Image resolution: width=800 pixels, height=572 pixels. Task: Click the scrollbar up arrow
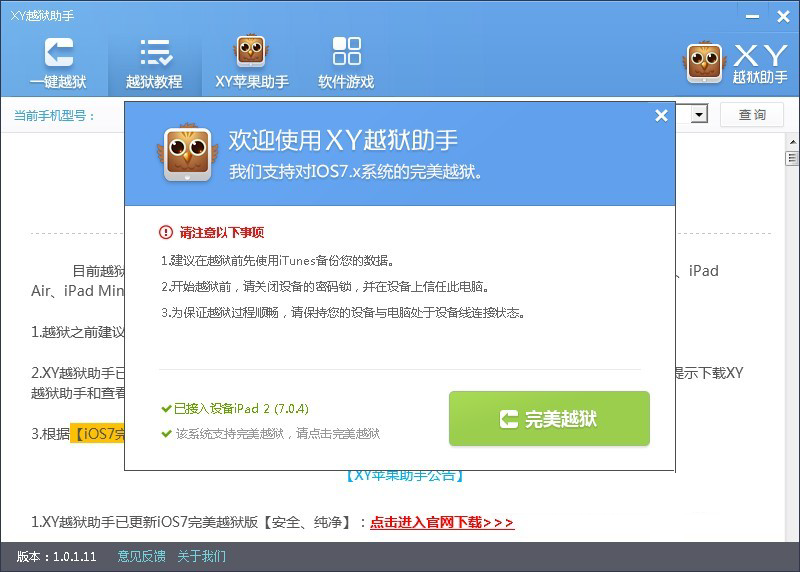792,141
